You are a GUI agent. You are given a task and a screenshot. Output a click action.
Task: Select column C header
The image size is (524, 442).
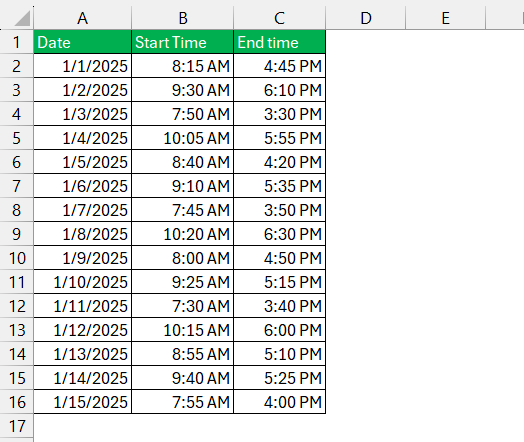(279, 18)
